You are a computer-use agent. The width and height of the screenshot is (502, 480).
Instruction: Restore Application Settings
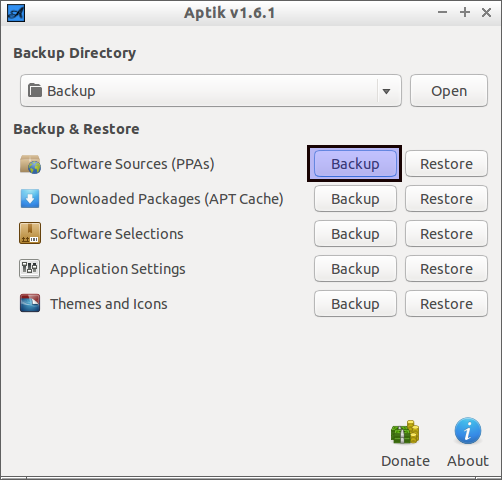446,269
